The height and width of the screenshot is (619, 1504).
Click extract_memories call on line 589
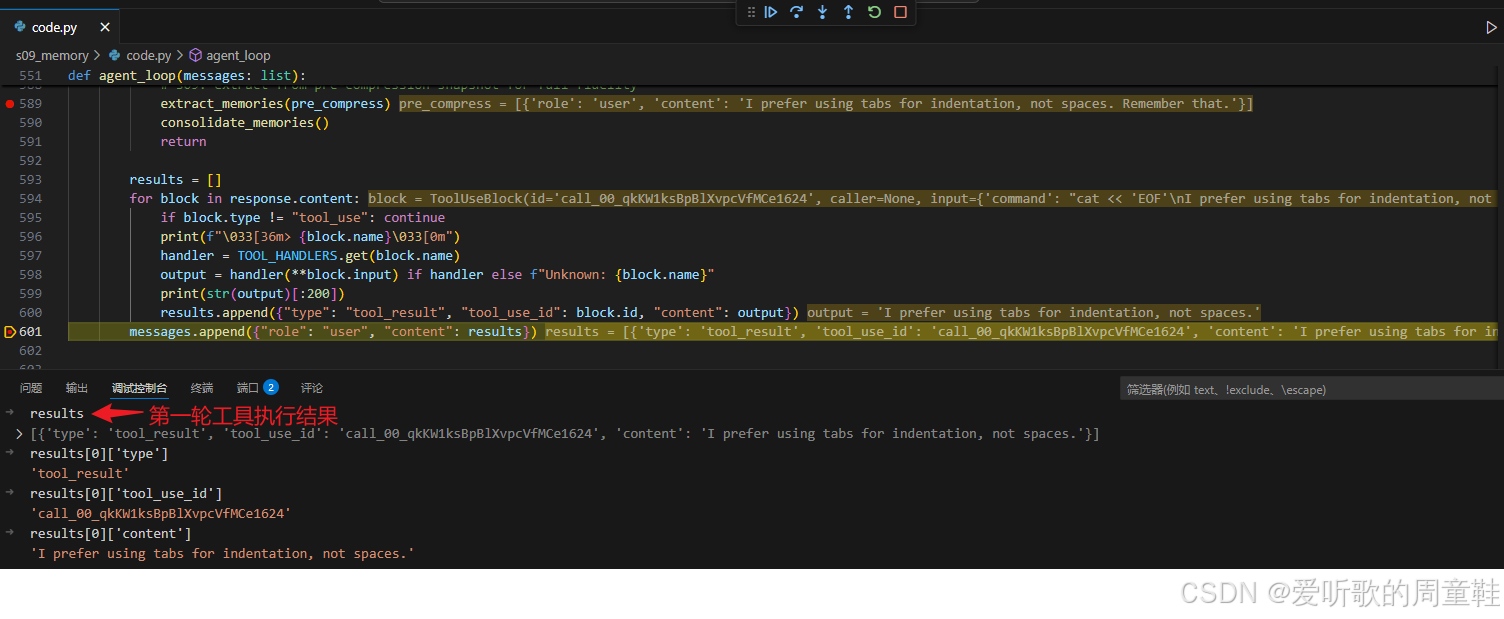pos(275,104)
